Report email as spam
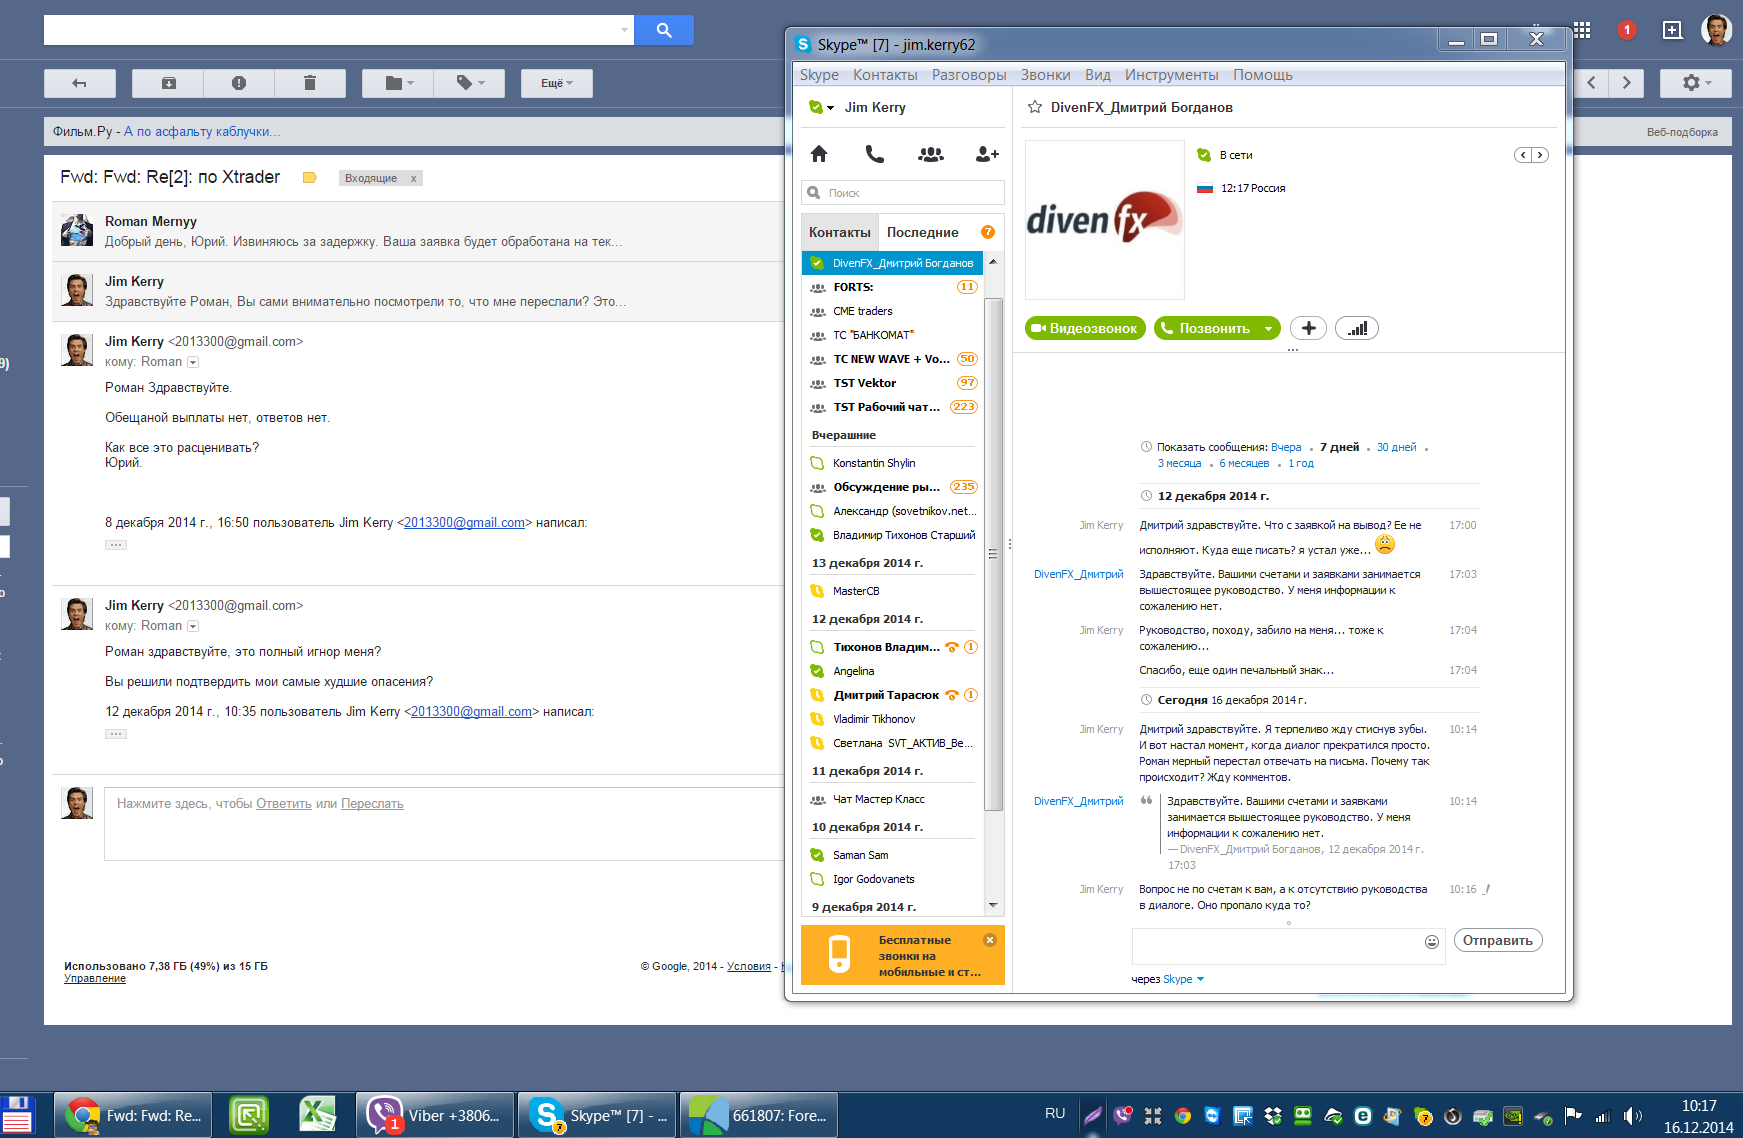Viewport: 1743px width, 1138px height. coord(239,83)
